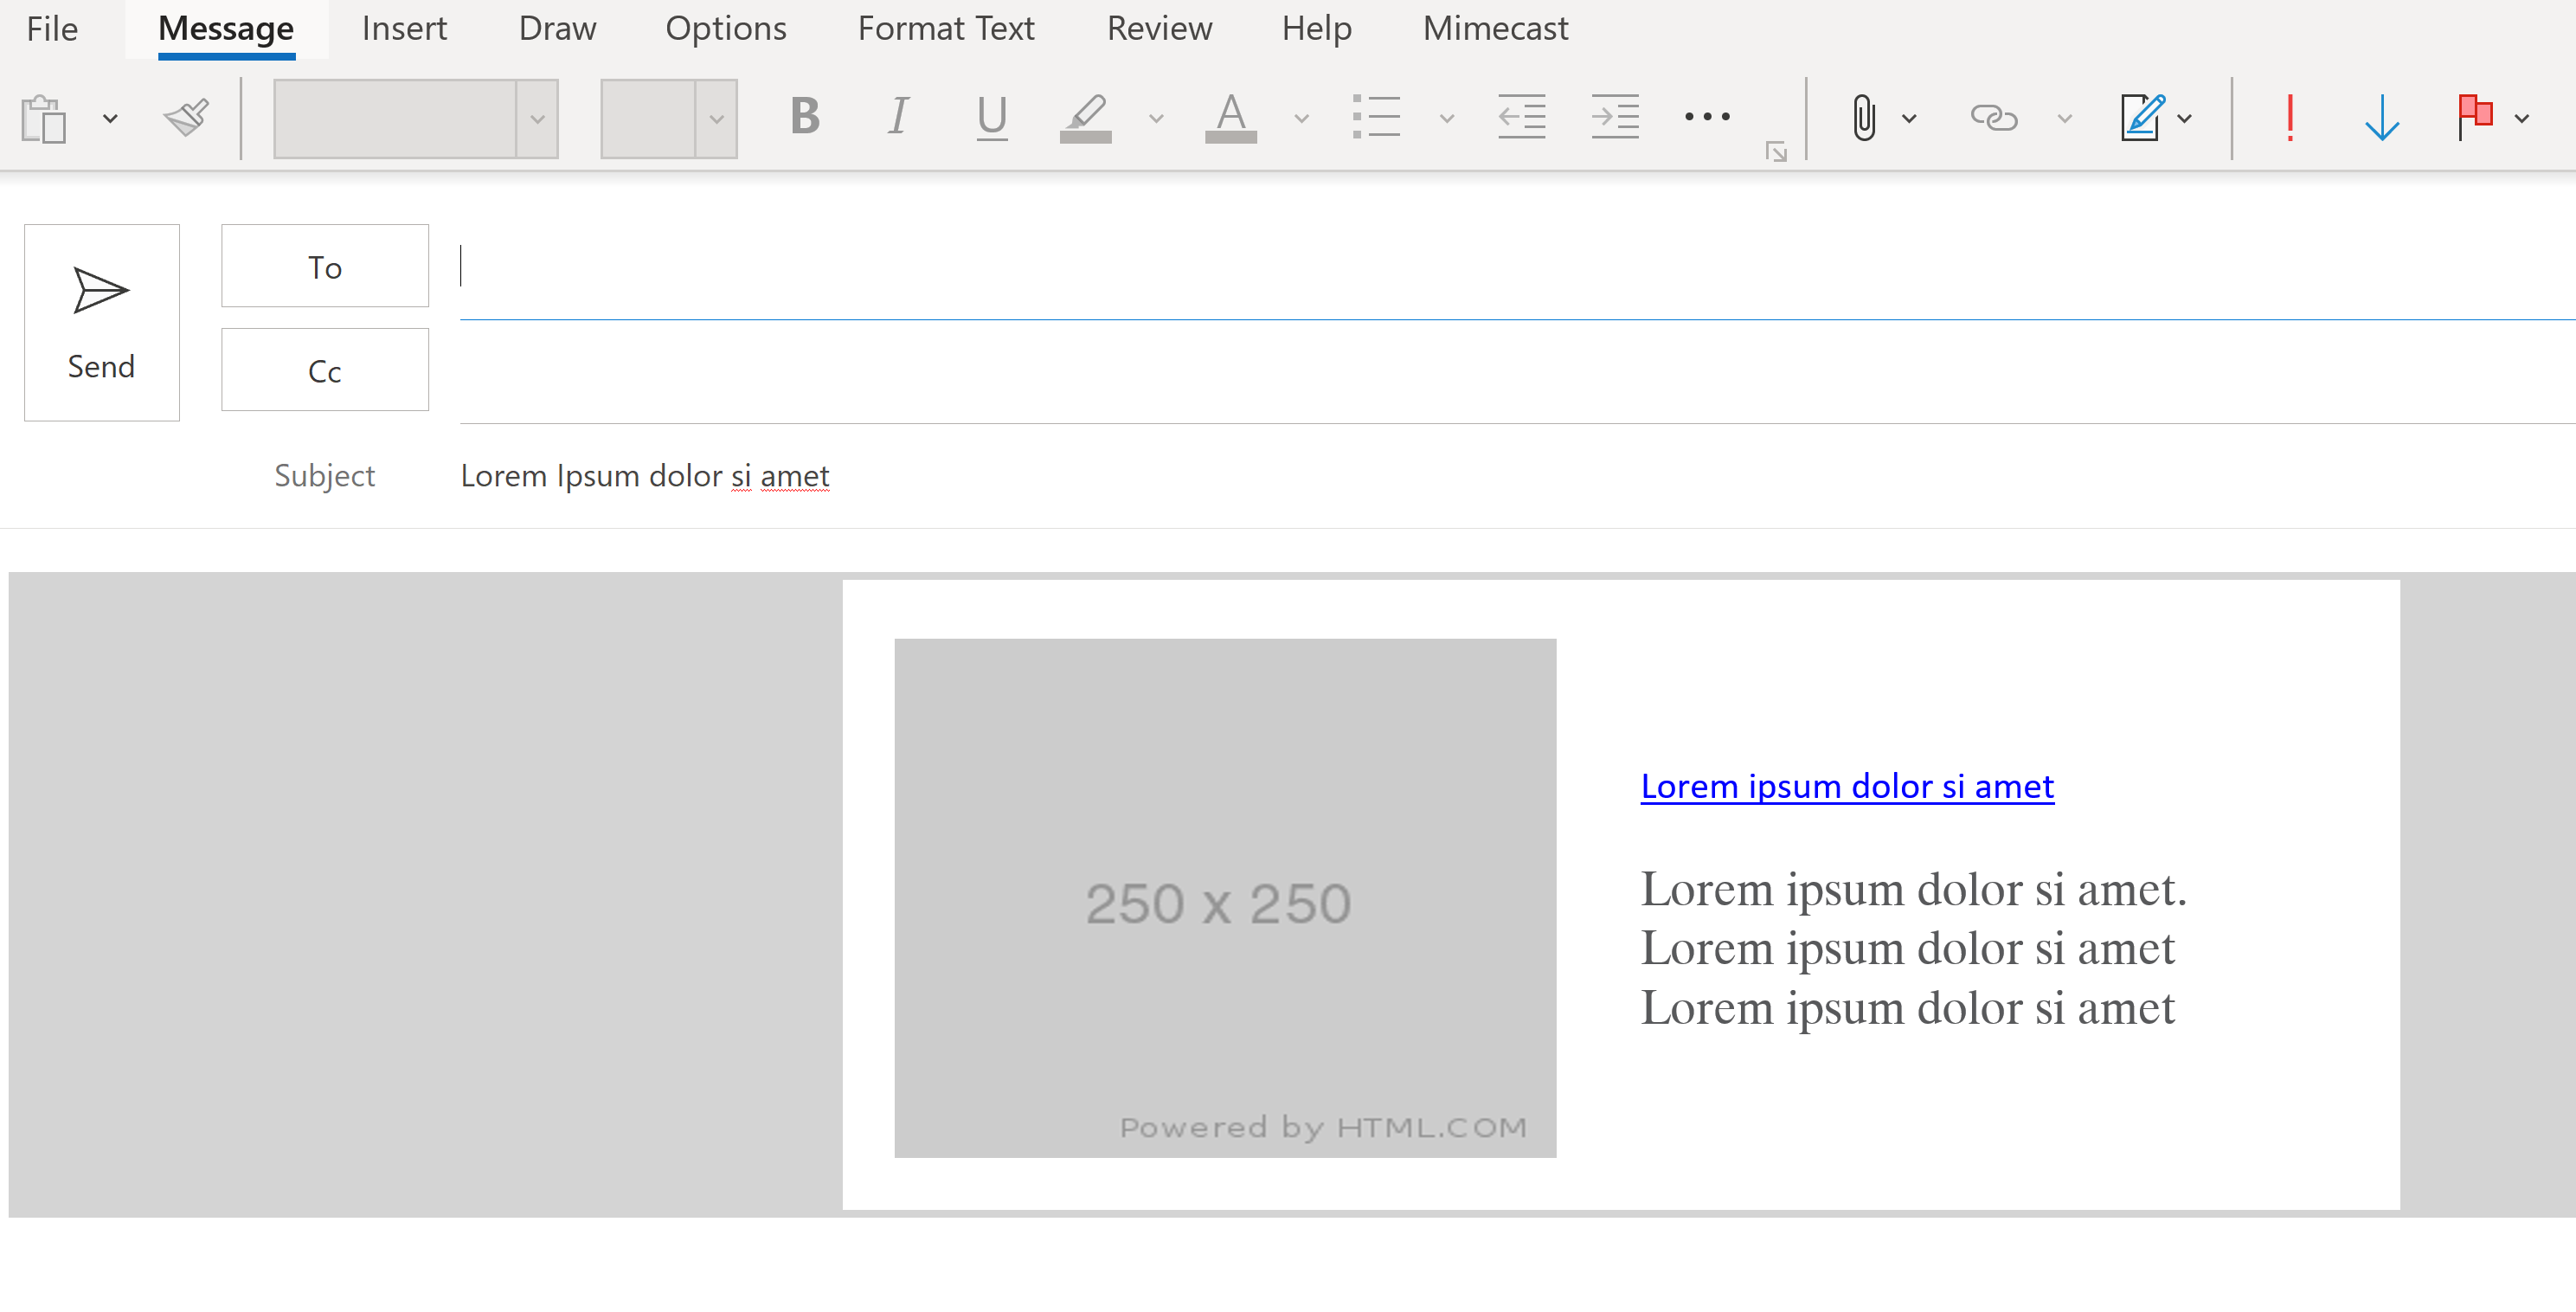Click the Insert Link chain icon
This screenshot has width=2576, height=1312.
point(1993,118)
